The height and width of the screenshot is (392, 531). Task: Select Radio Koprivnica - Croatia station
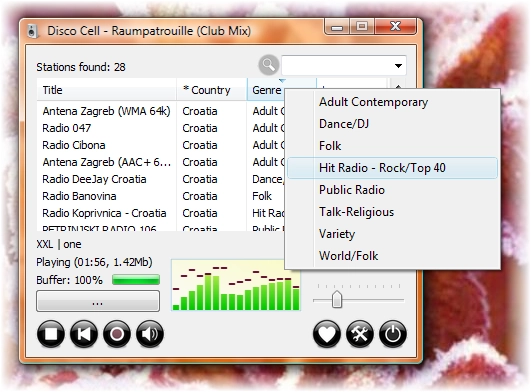104,213
